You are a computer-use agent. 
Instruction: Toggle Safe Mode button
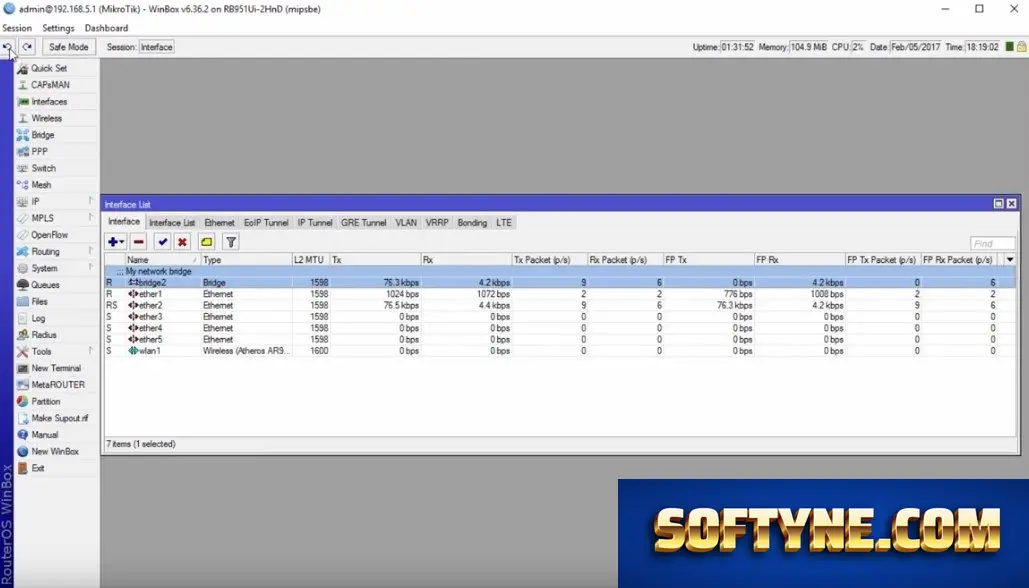pyautogui.click(x=68, y=47)
